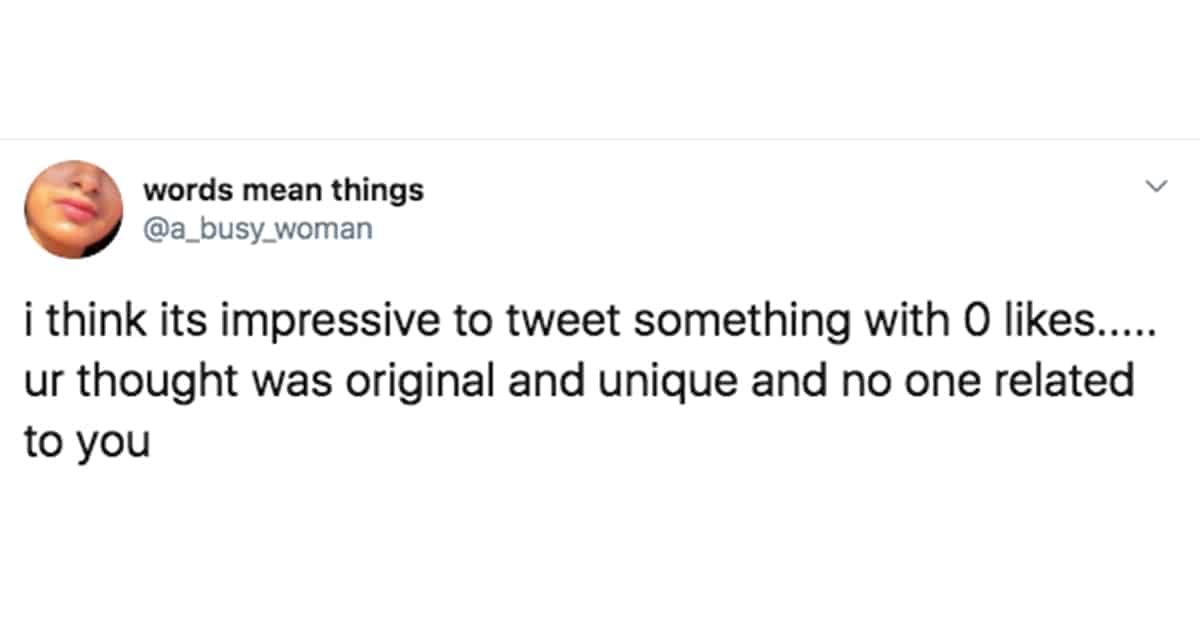This screenshot has height=628, width=1200.
Task: Open the "words mean things" display name
Action: pyautogui.click(x=283, y=189)
